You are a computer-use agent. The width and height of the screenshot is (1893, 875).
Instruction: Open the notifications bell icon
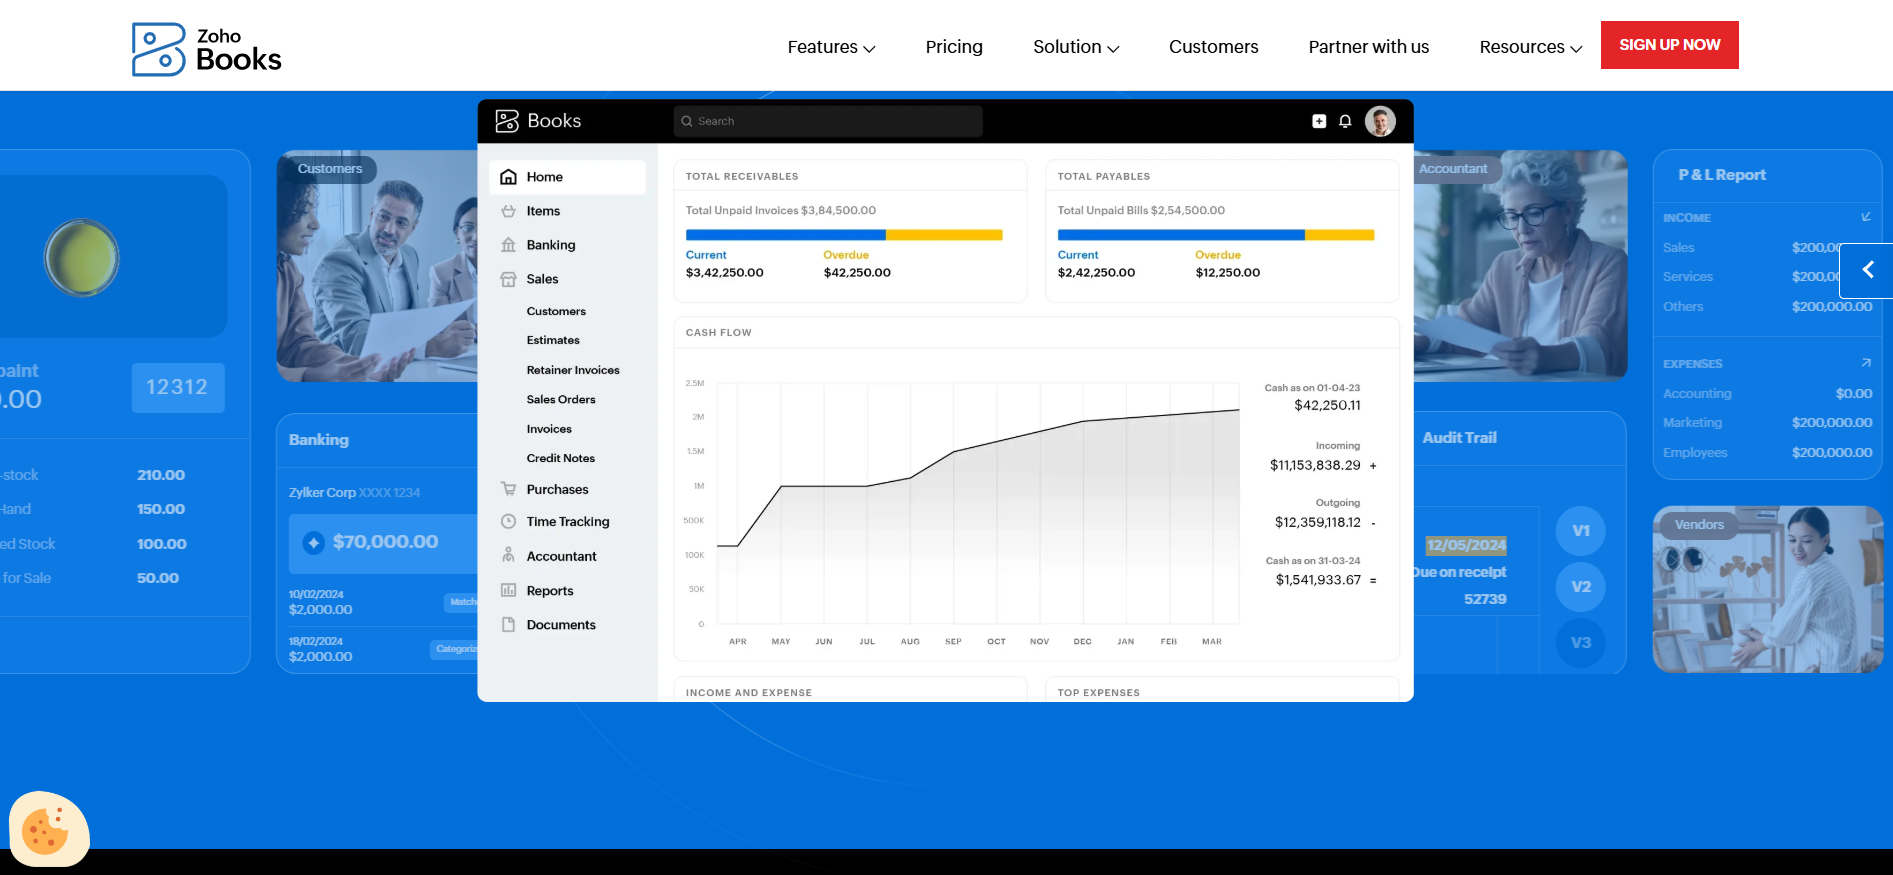(1345, 121)
